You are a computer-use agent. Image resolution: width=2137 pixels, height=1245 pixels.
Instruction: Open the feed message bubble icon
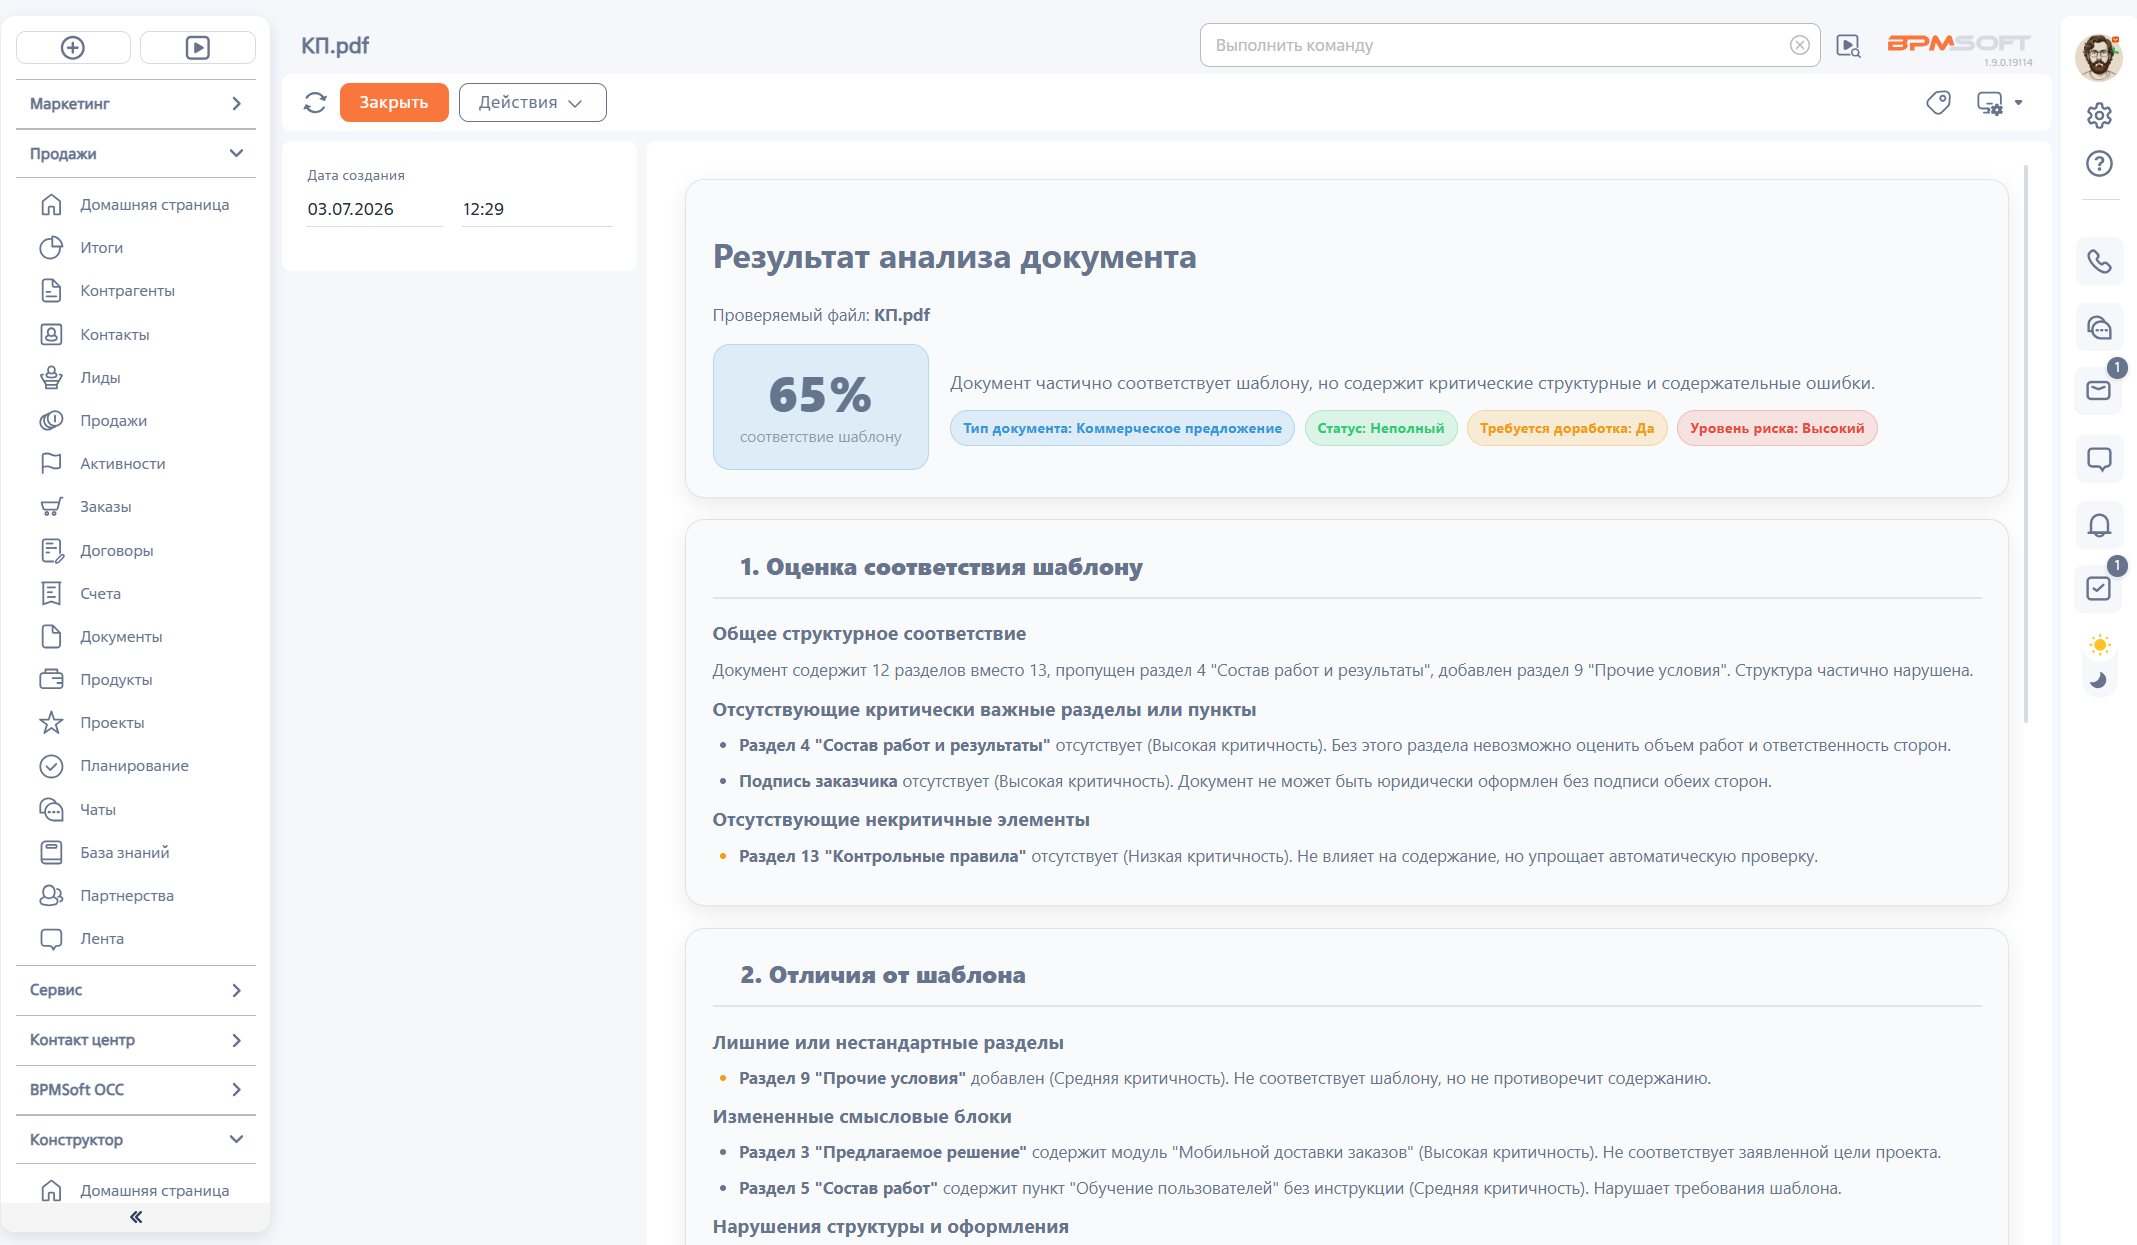click(2099, 459)
